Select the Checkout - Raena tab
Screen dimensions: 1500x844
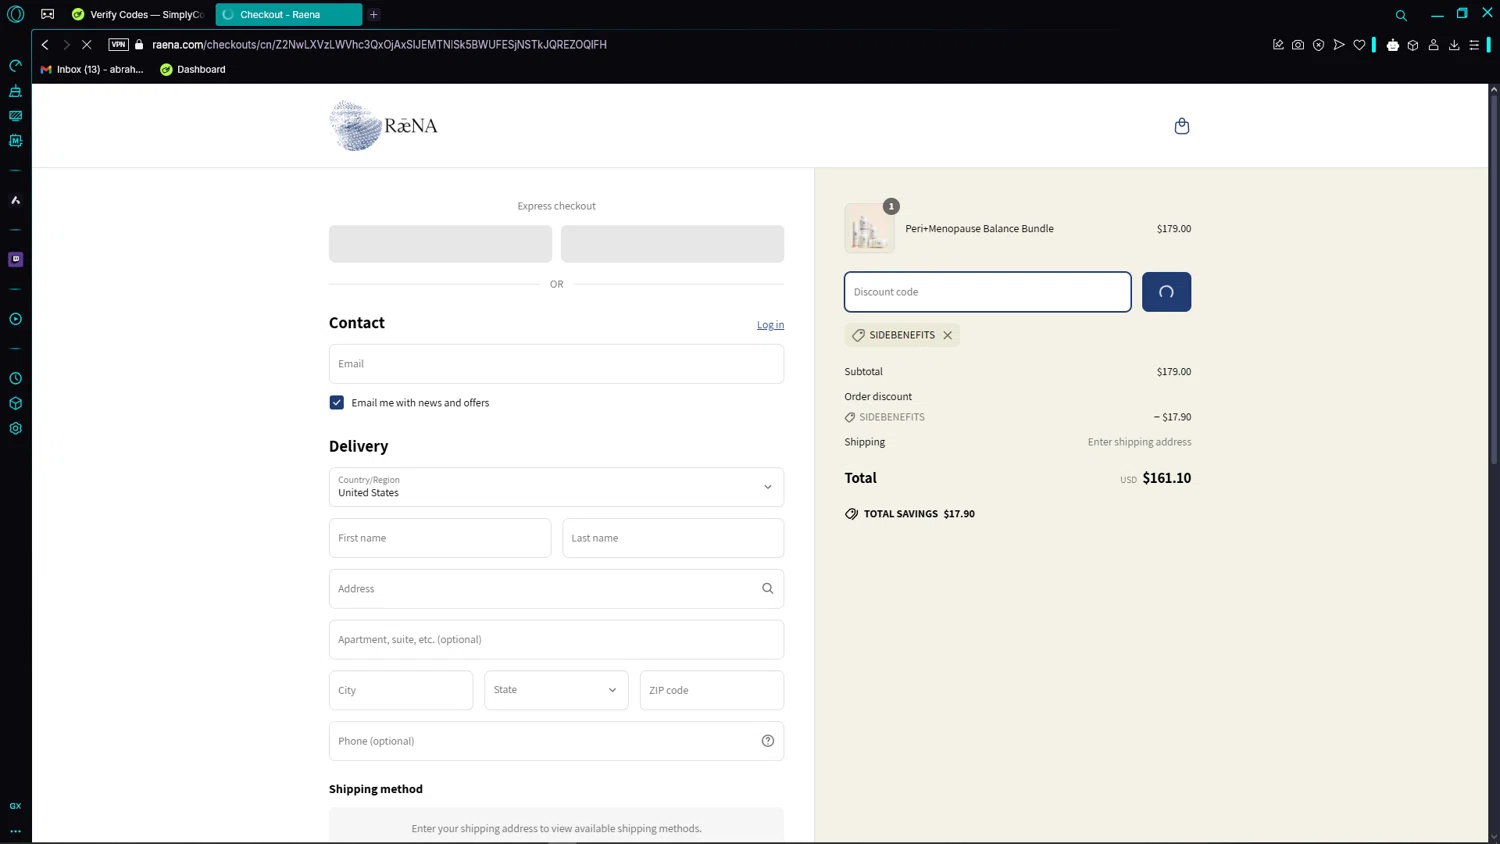288,15
